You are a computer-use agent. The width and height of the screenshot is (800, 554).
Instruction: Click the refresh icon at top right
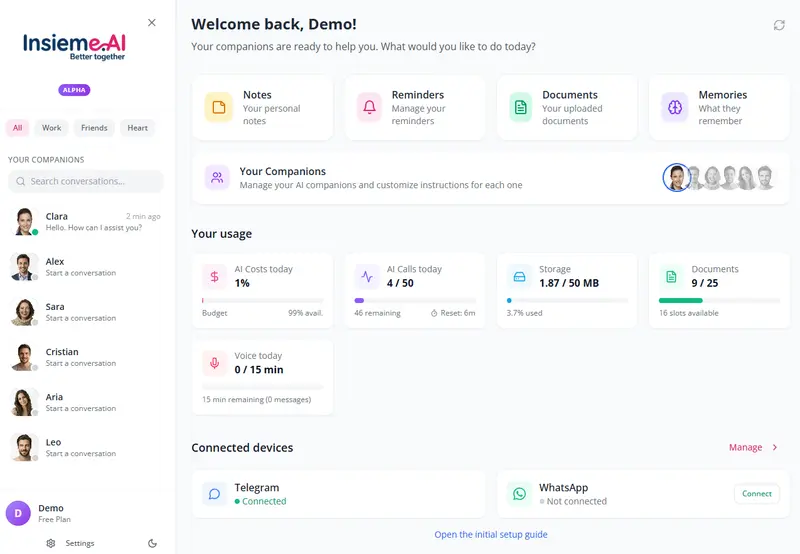coord(779,25)
